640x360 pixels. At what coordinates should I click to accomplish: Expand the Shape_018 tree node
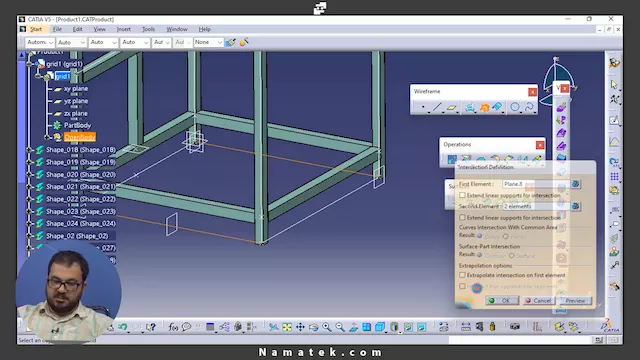29,150
